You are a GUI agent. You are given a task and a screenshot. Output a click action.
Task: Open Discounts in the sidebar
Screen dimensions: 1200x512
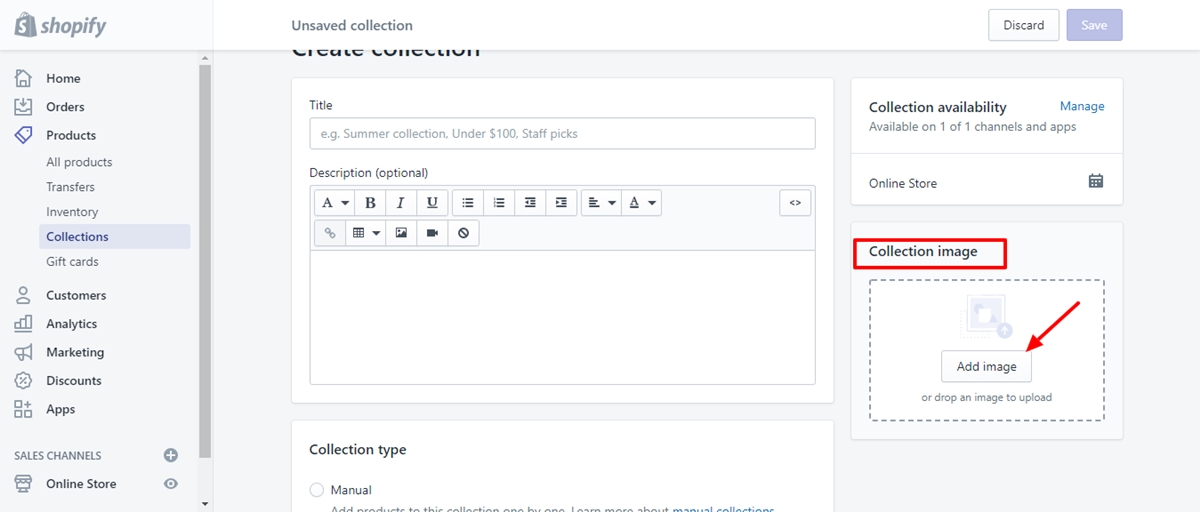(x=74, y=381)
